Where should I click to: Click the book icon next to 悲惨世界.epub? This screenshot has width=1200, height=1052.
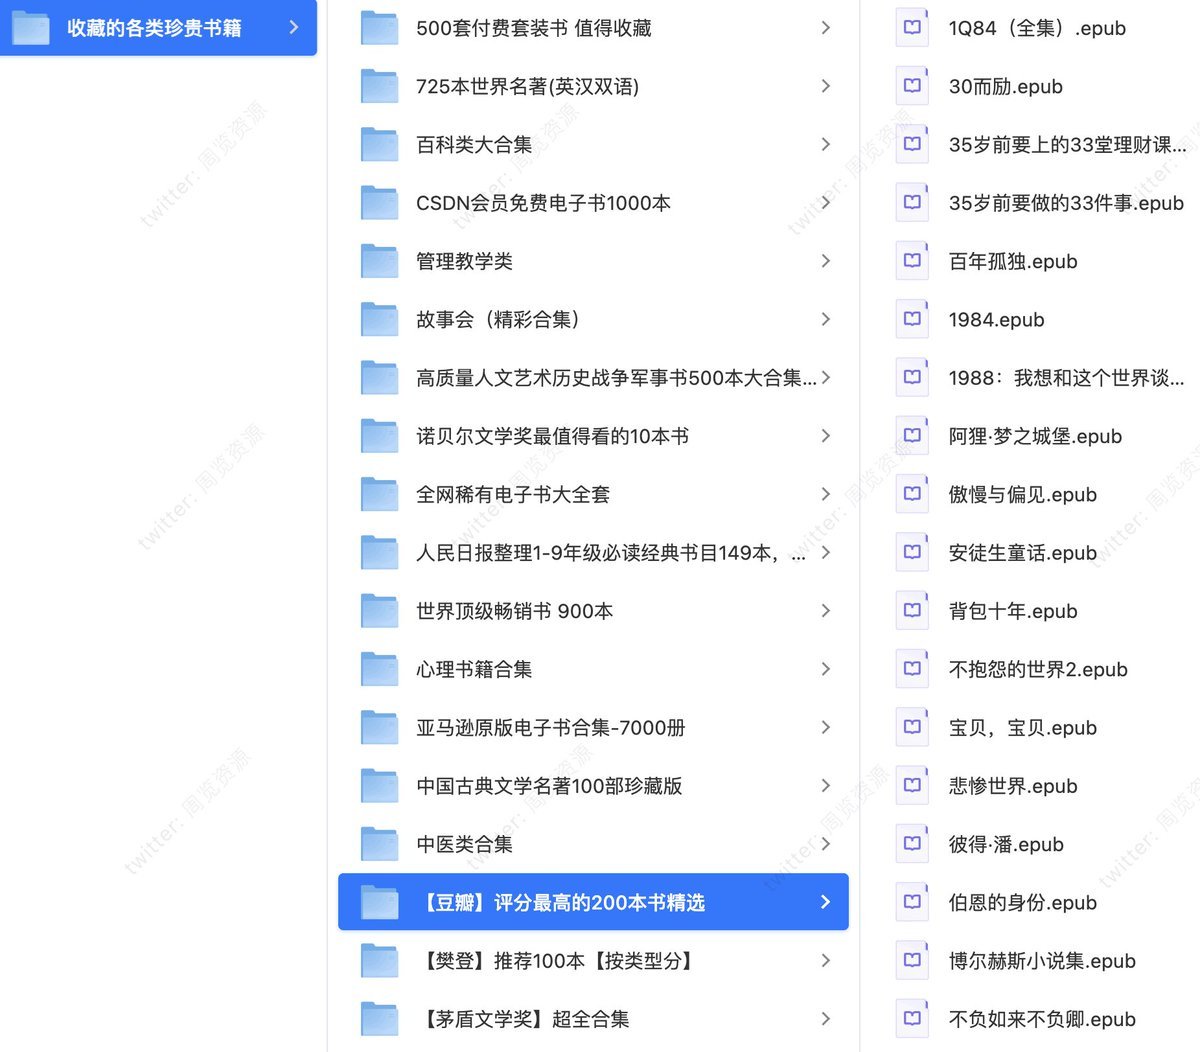click(x=912, y=785)
